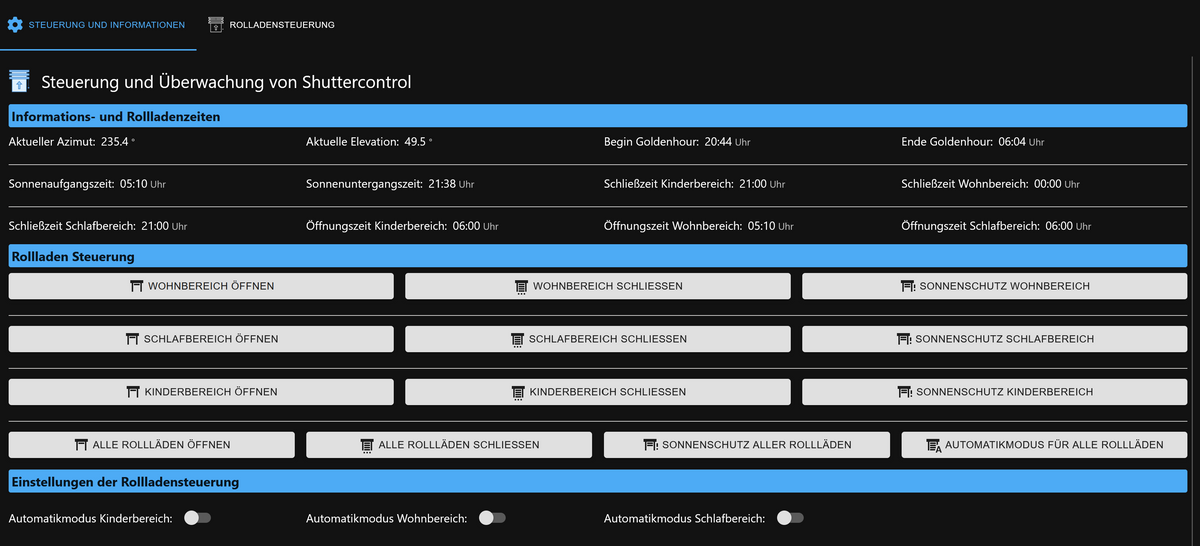Image resolution: width=1200 pixels, height=546 pixels.
Task: Click Kinderbereich schliessen button
Action: (x=597, y=392)
